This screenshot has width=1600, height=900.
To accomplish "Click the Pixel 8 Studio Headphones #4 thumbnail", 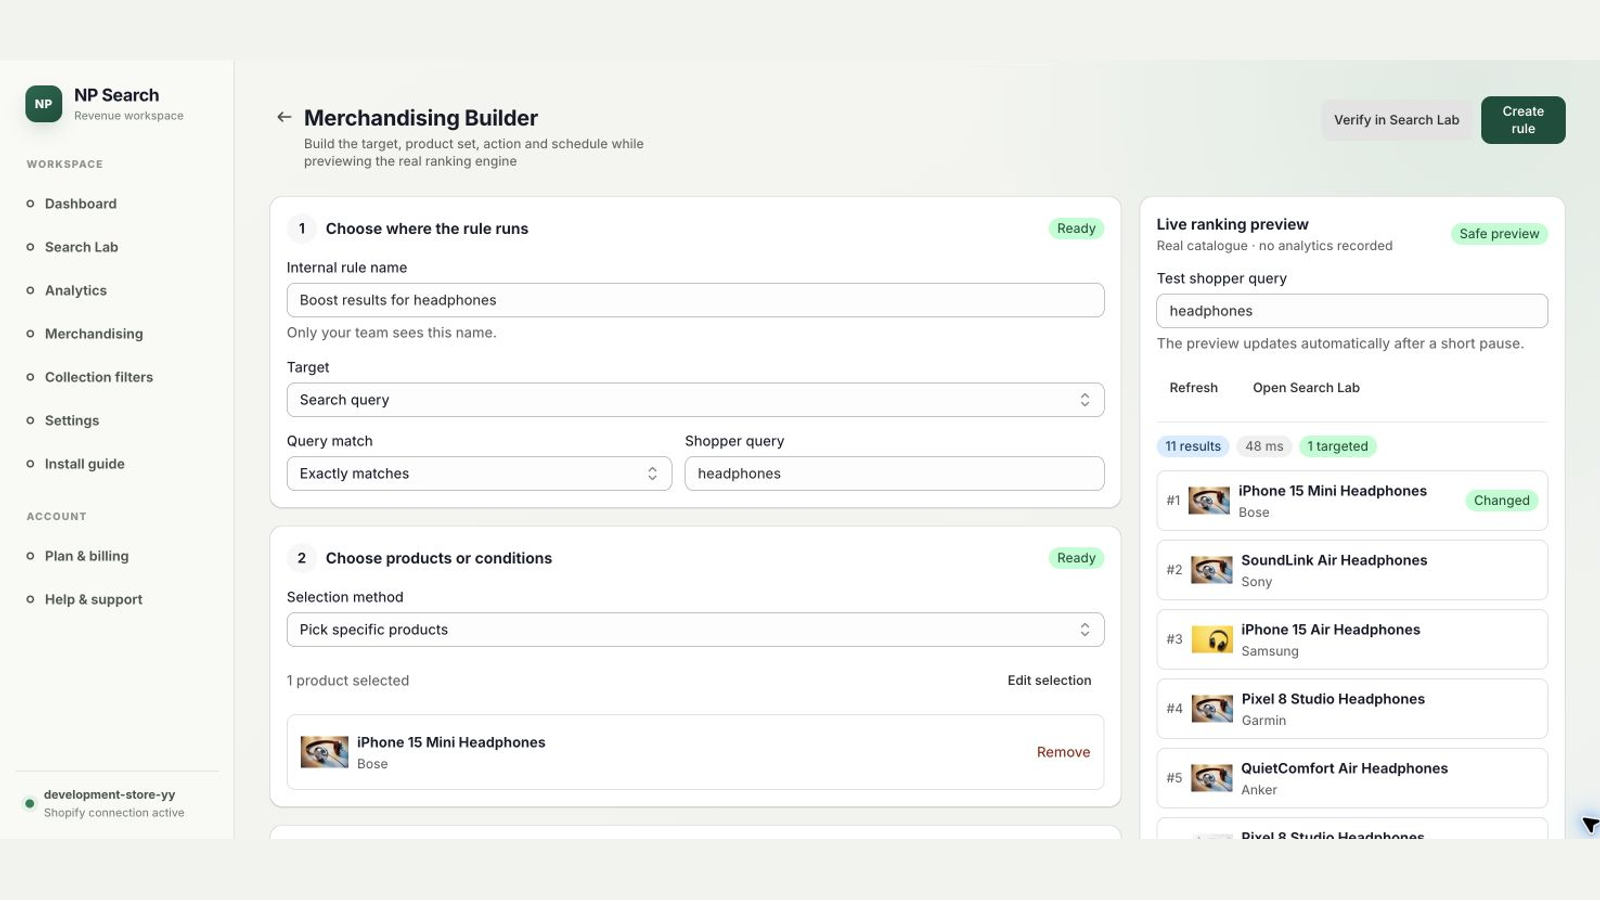I will tap(1212, 709).
